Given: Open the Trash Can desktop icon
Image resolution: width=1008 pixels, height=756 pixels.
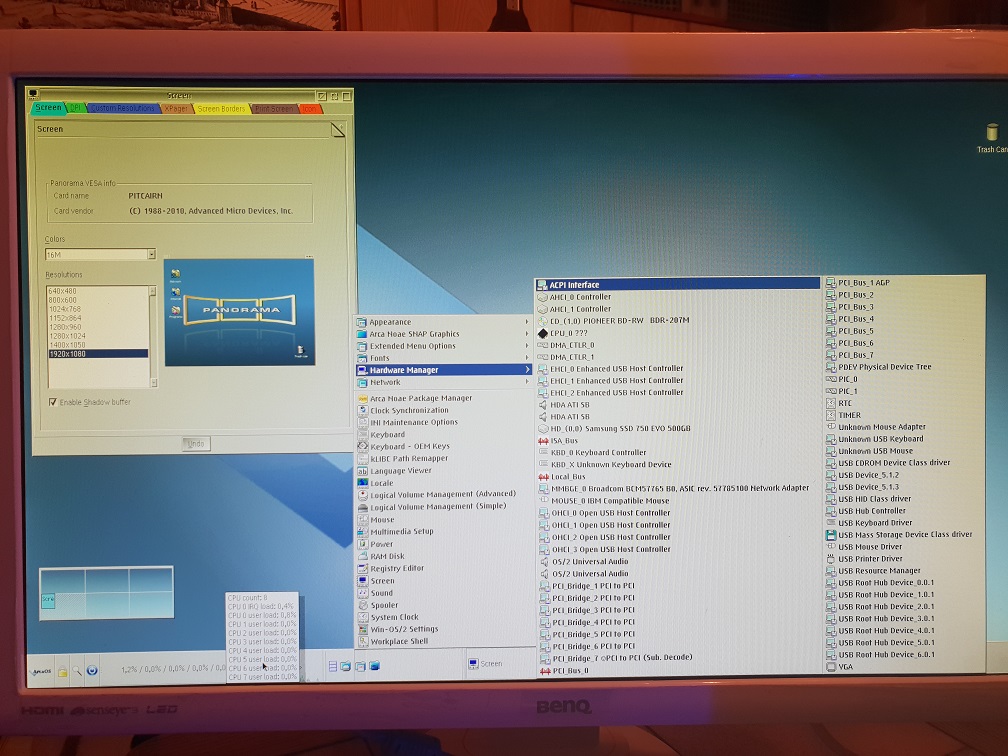Looking at the screenshot, I should pos(992,138).
